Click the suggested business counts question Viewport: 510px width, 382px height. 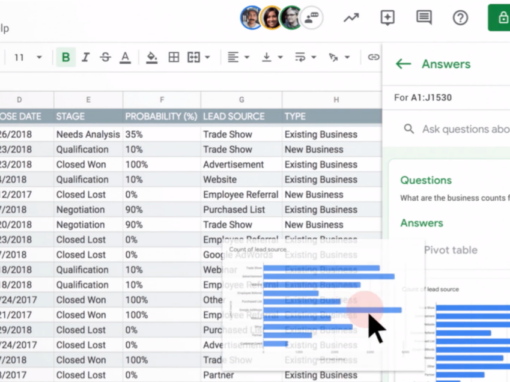455,198
